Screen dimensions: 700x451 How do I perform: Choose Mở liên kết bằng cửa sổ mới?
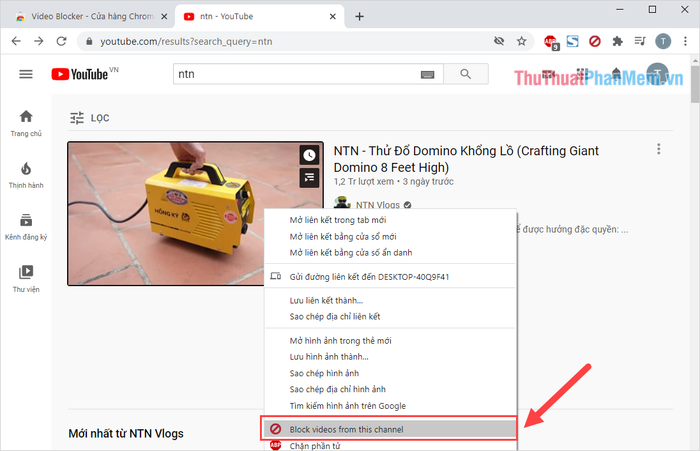(391, 237)
